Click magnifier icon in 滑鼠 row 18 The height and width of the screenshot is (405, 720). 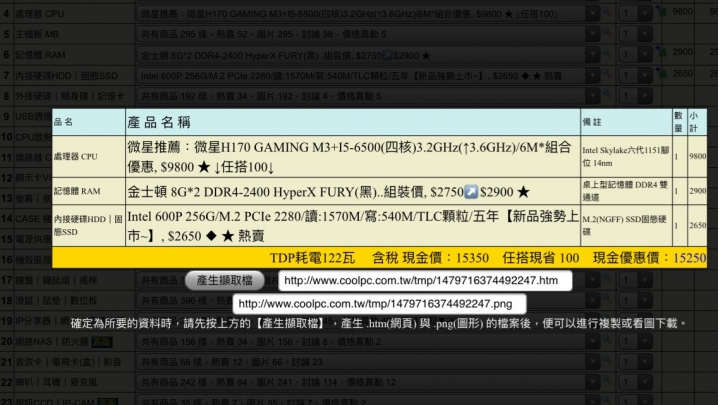point(607,298)
